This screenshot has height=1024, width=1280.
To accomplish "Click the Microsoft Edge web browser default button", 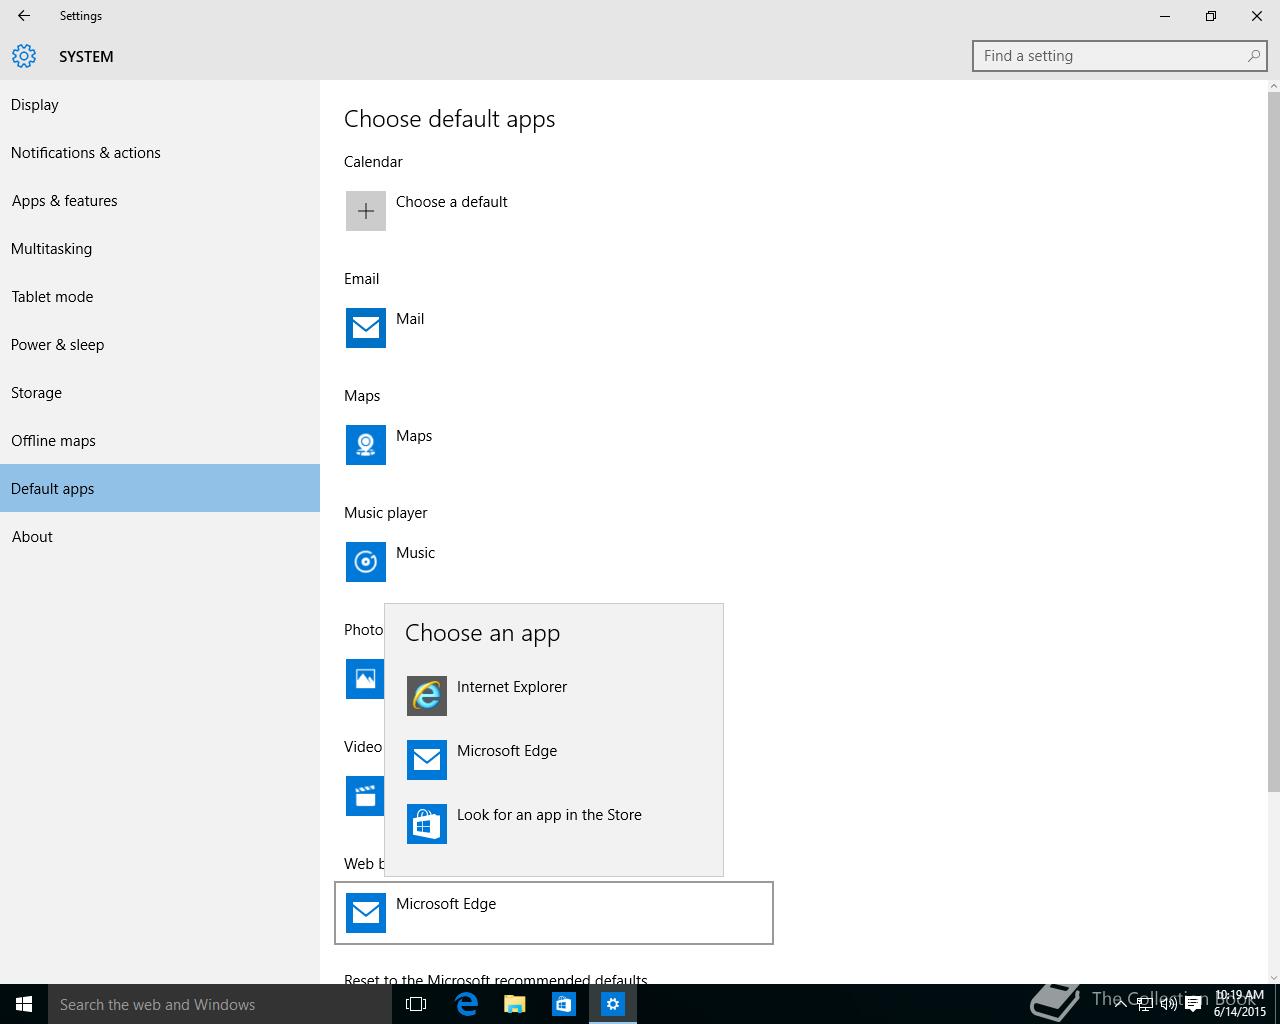I will [554, 913].
